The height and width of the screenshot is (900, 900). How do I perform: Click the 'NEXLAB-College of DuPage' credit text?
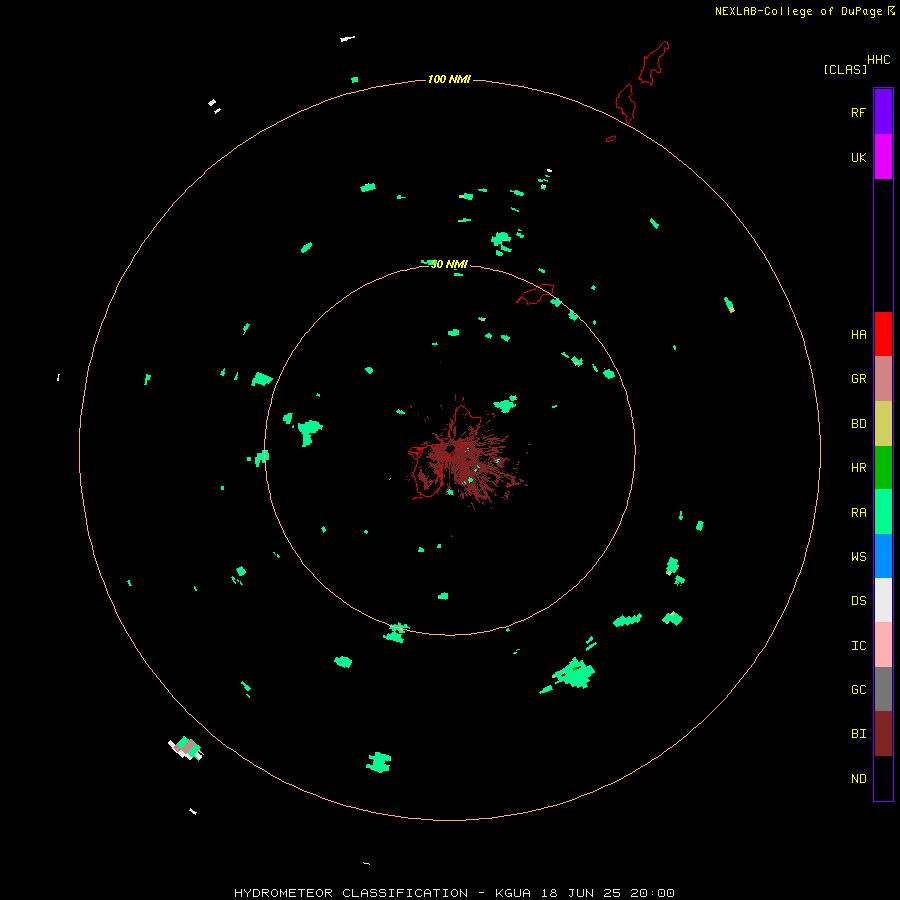point(798,11)
